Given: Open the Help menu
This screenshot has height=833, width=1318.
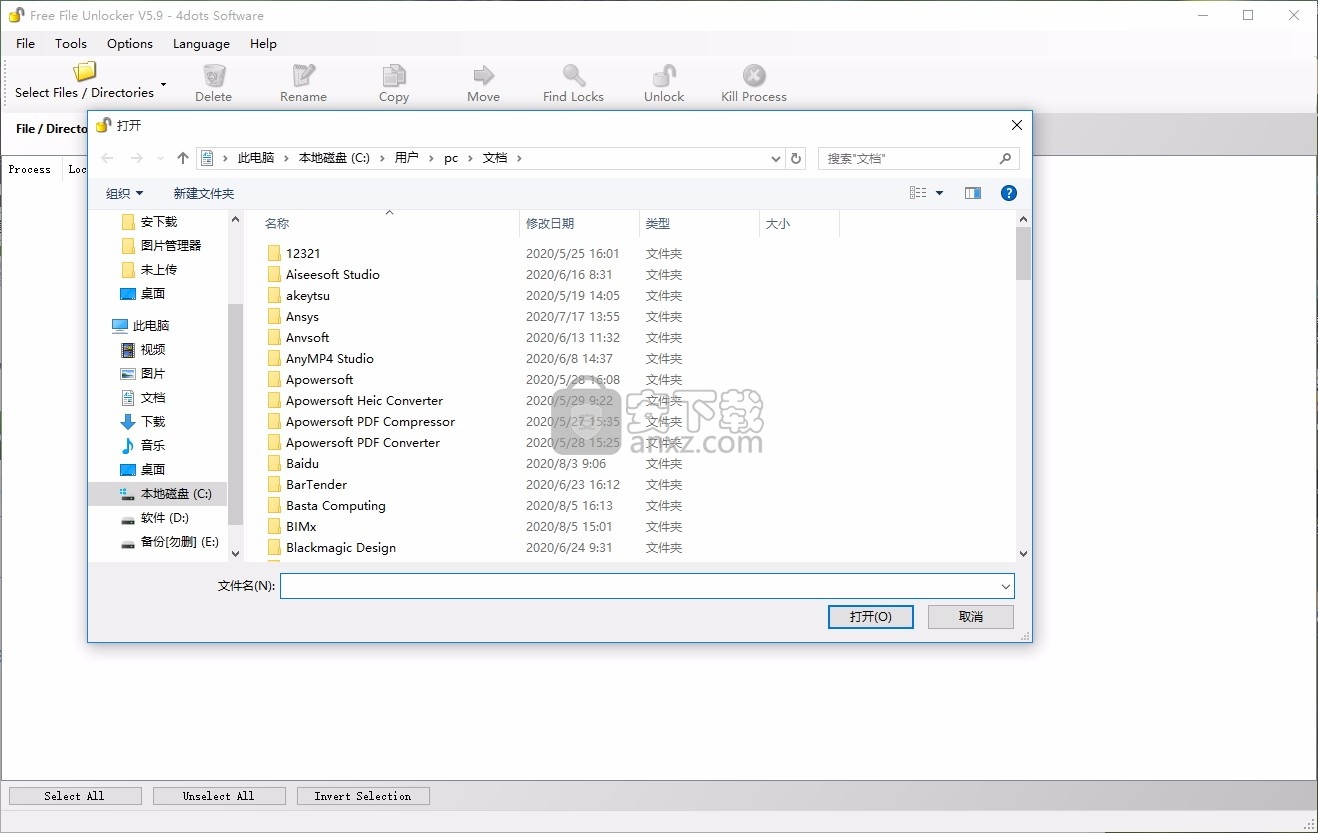Looking at the screenshot, I should pos(263,44).
